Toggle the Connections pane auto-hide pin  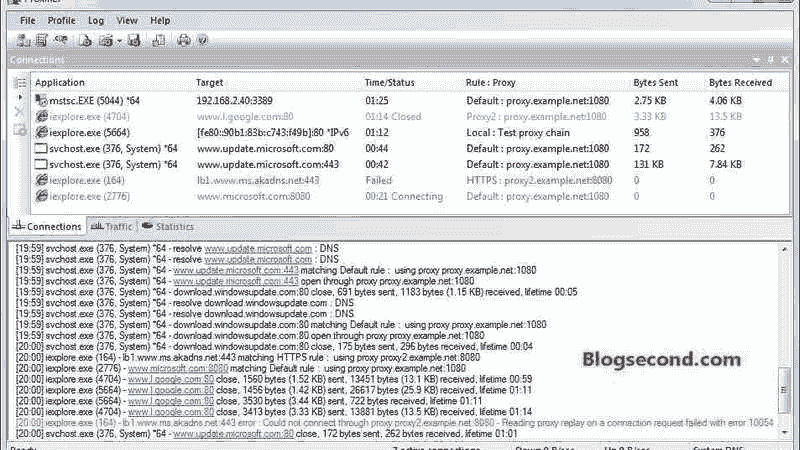pos(770,60)
